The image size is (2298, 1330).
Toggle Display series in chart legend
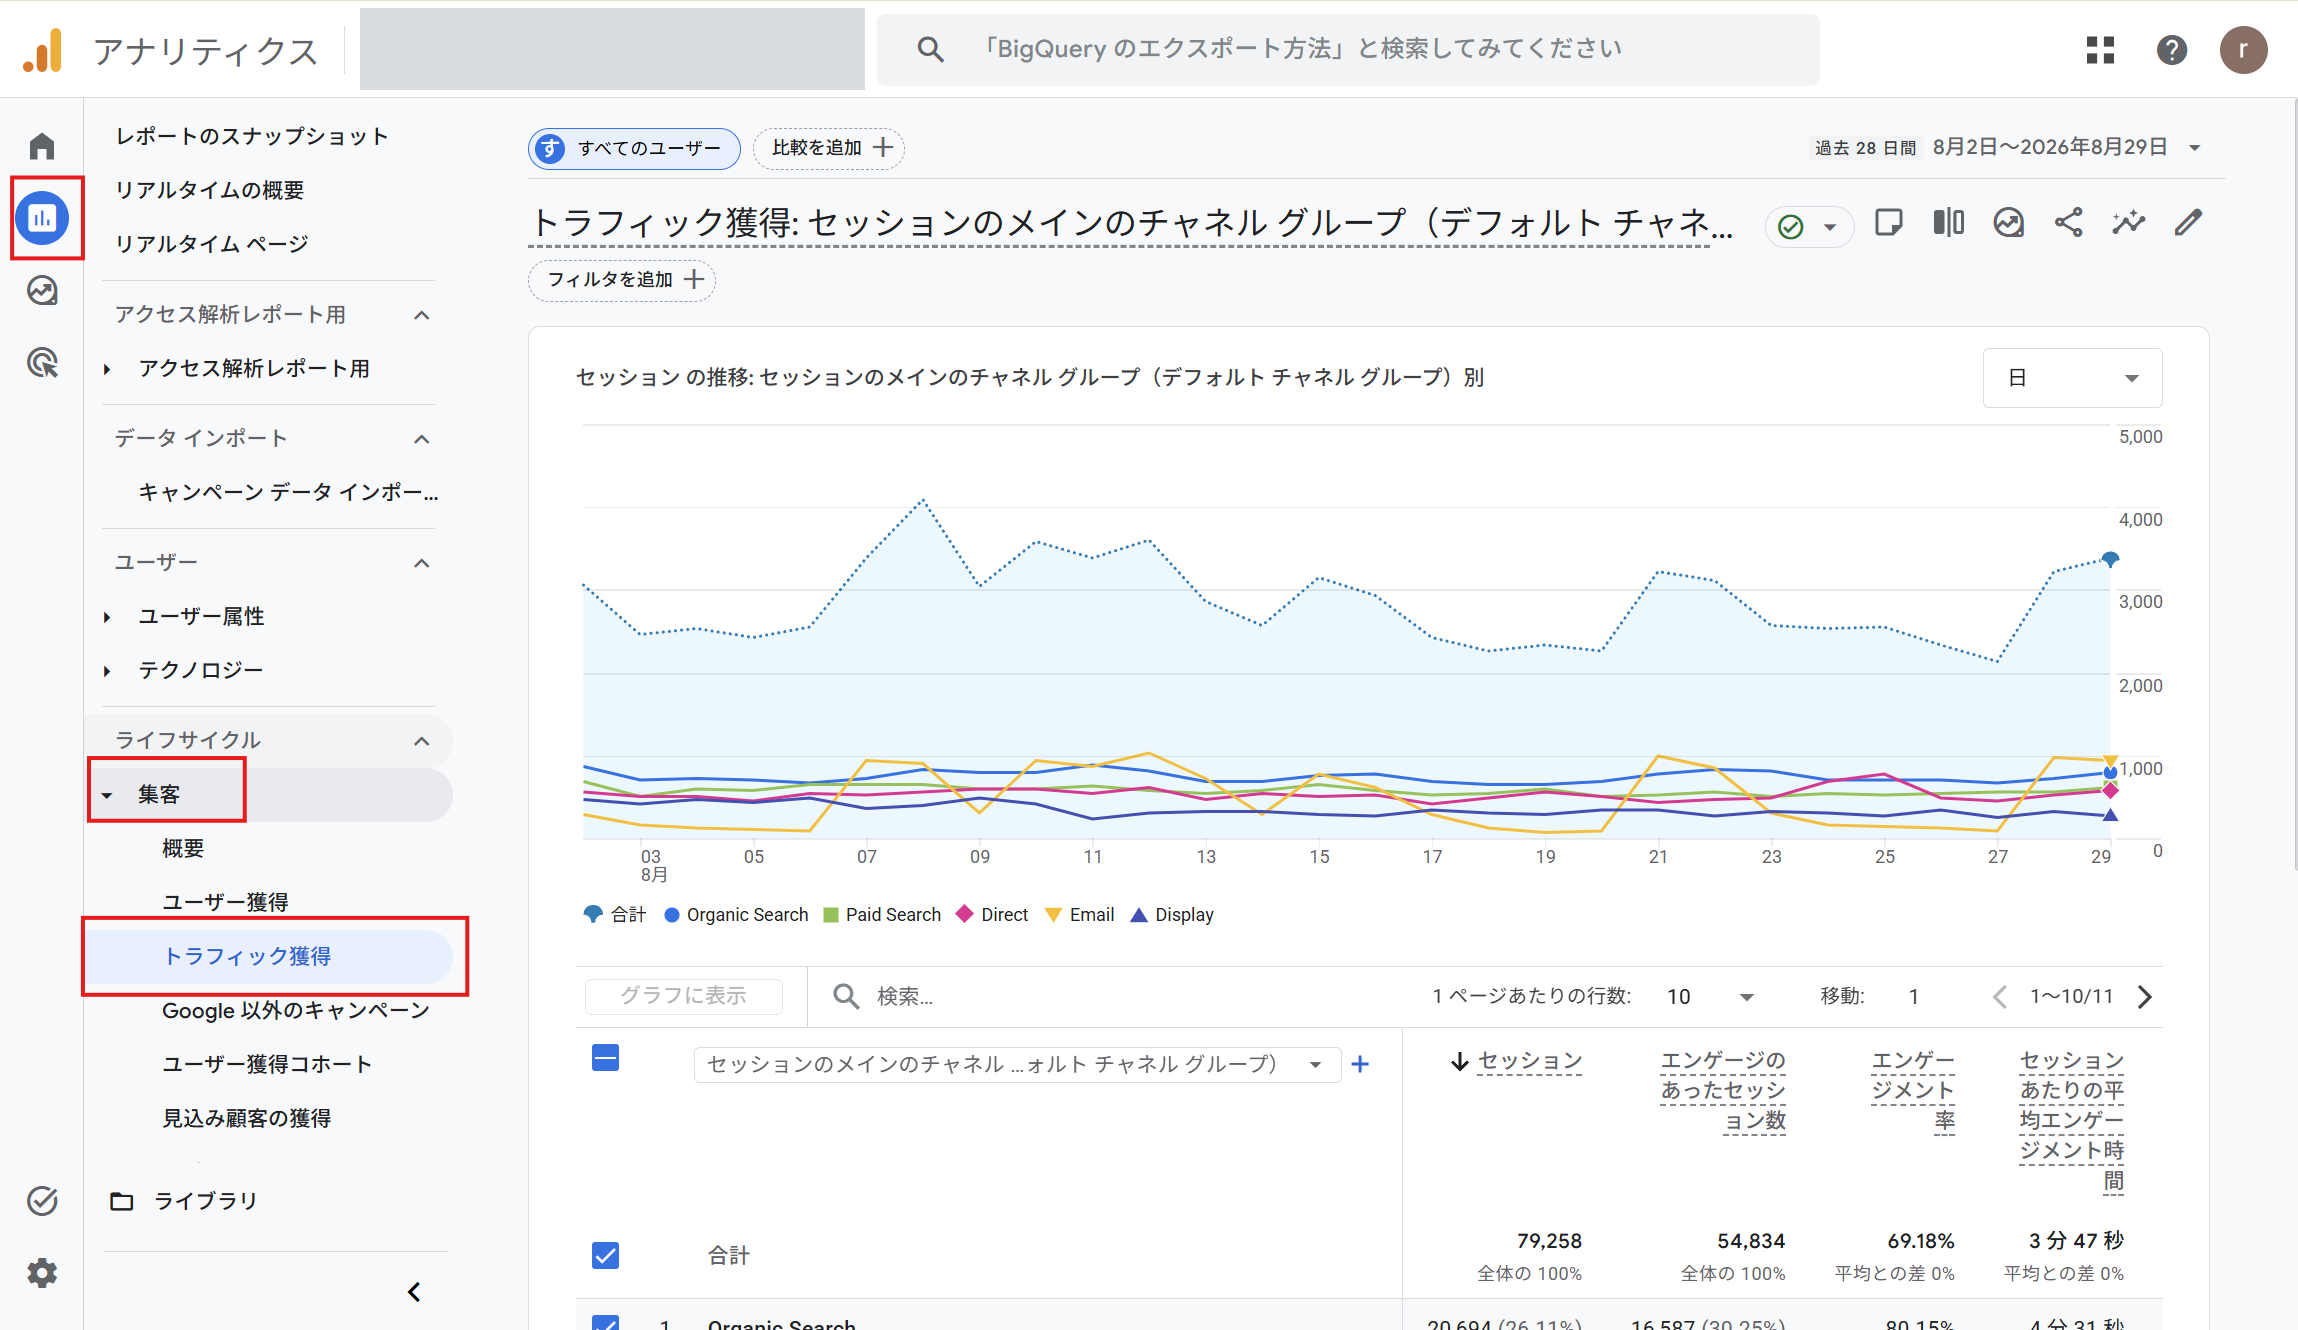point(1171,914)
